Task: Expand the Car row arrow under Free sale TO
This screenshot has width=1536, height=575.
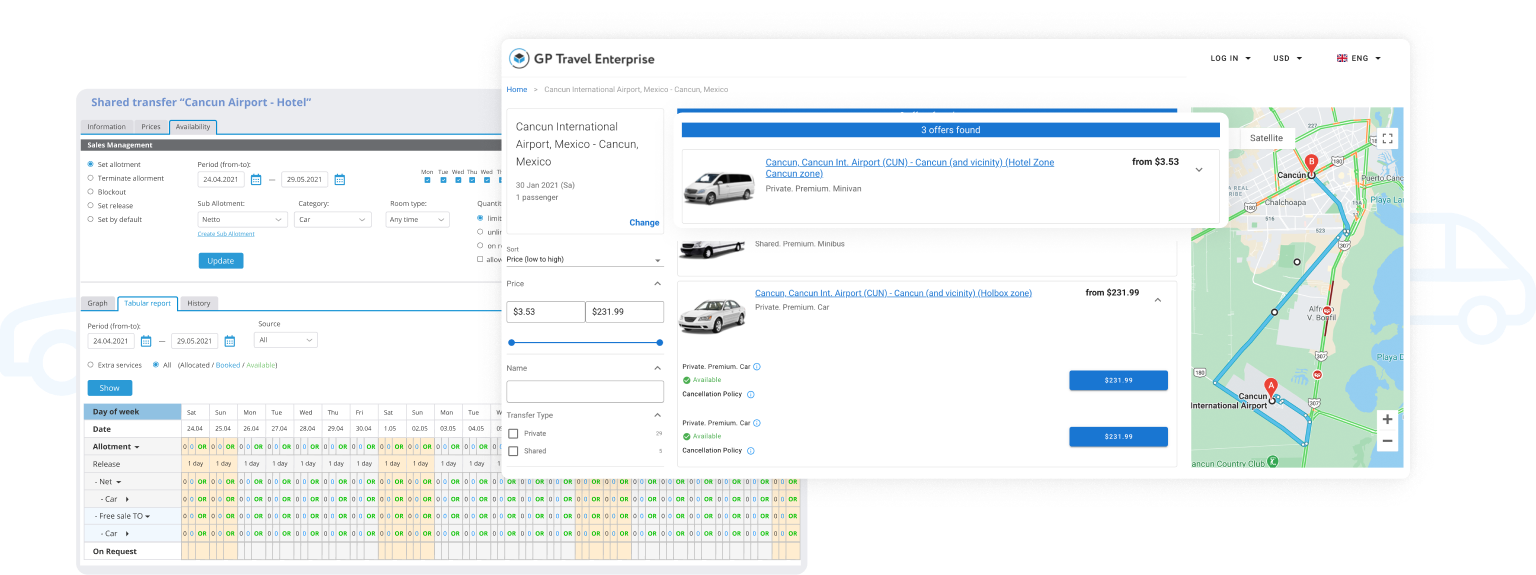Action: pyautogui.click(x=127, y=533)
